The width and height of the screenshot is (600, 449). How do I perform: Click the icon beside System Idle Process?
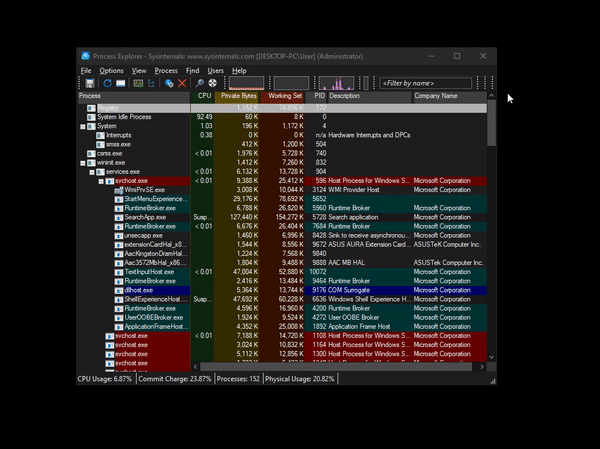pos(91,117)
